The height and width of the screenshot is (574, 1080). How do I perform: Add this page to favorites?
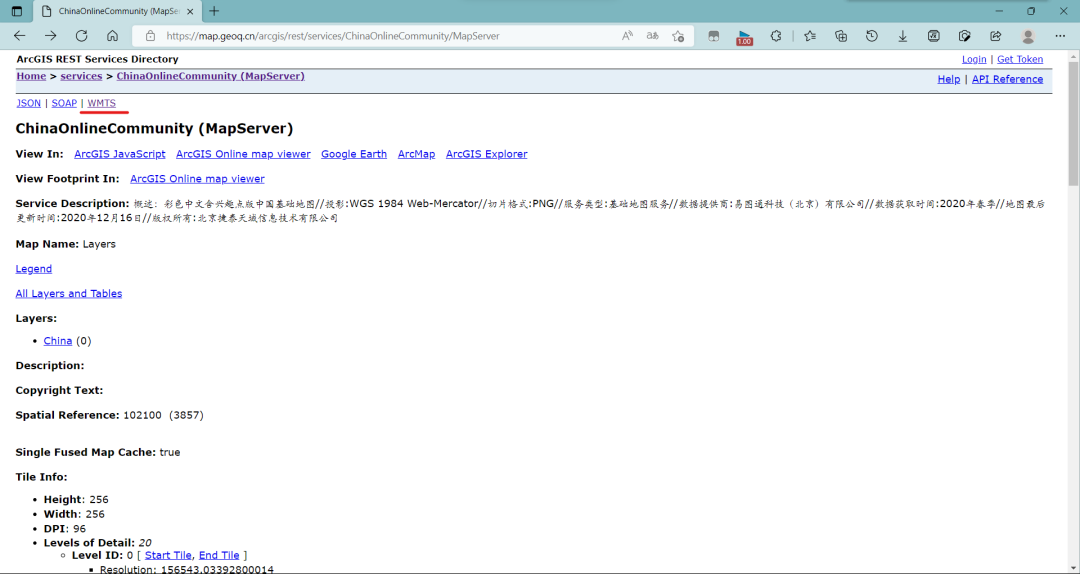[x=678, y=36]
